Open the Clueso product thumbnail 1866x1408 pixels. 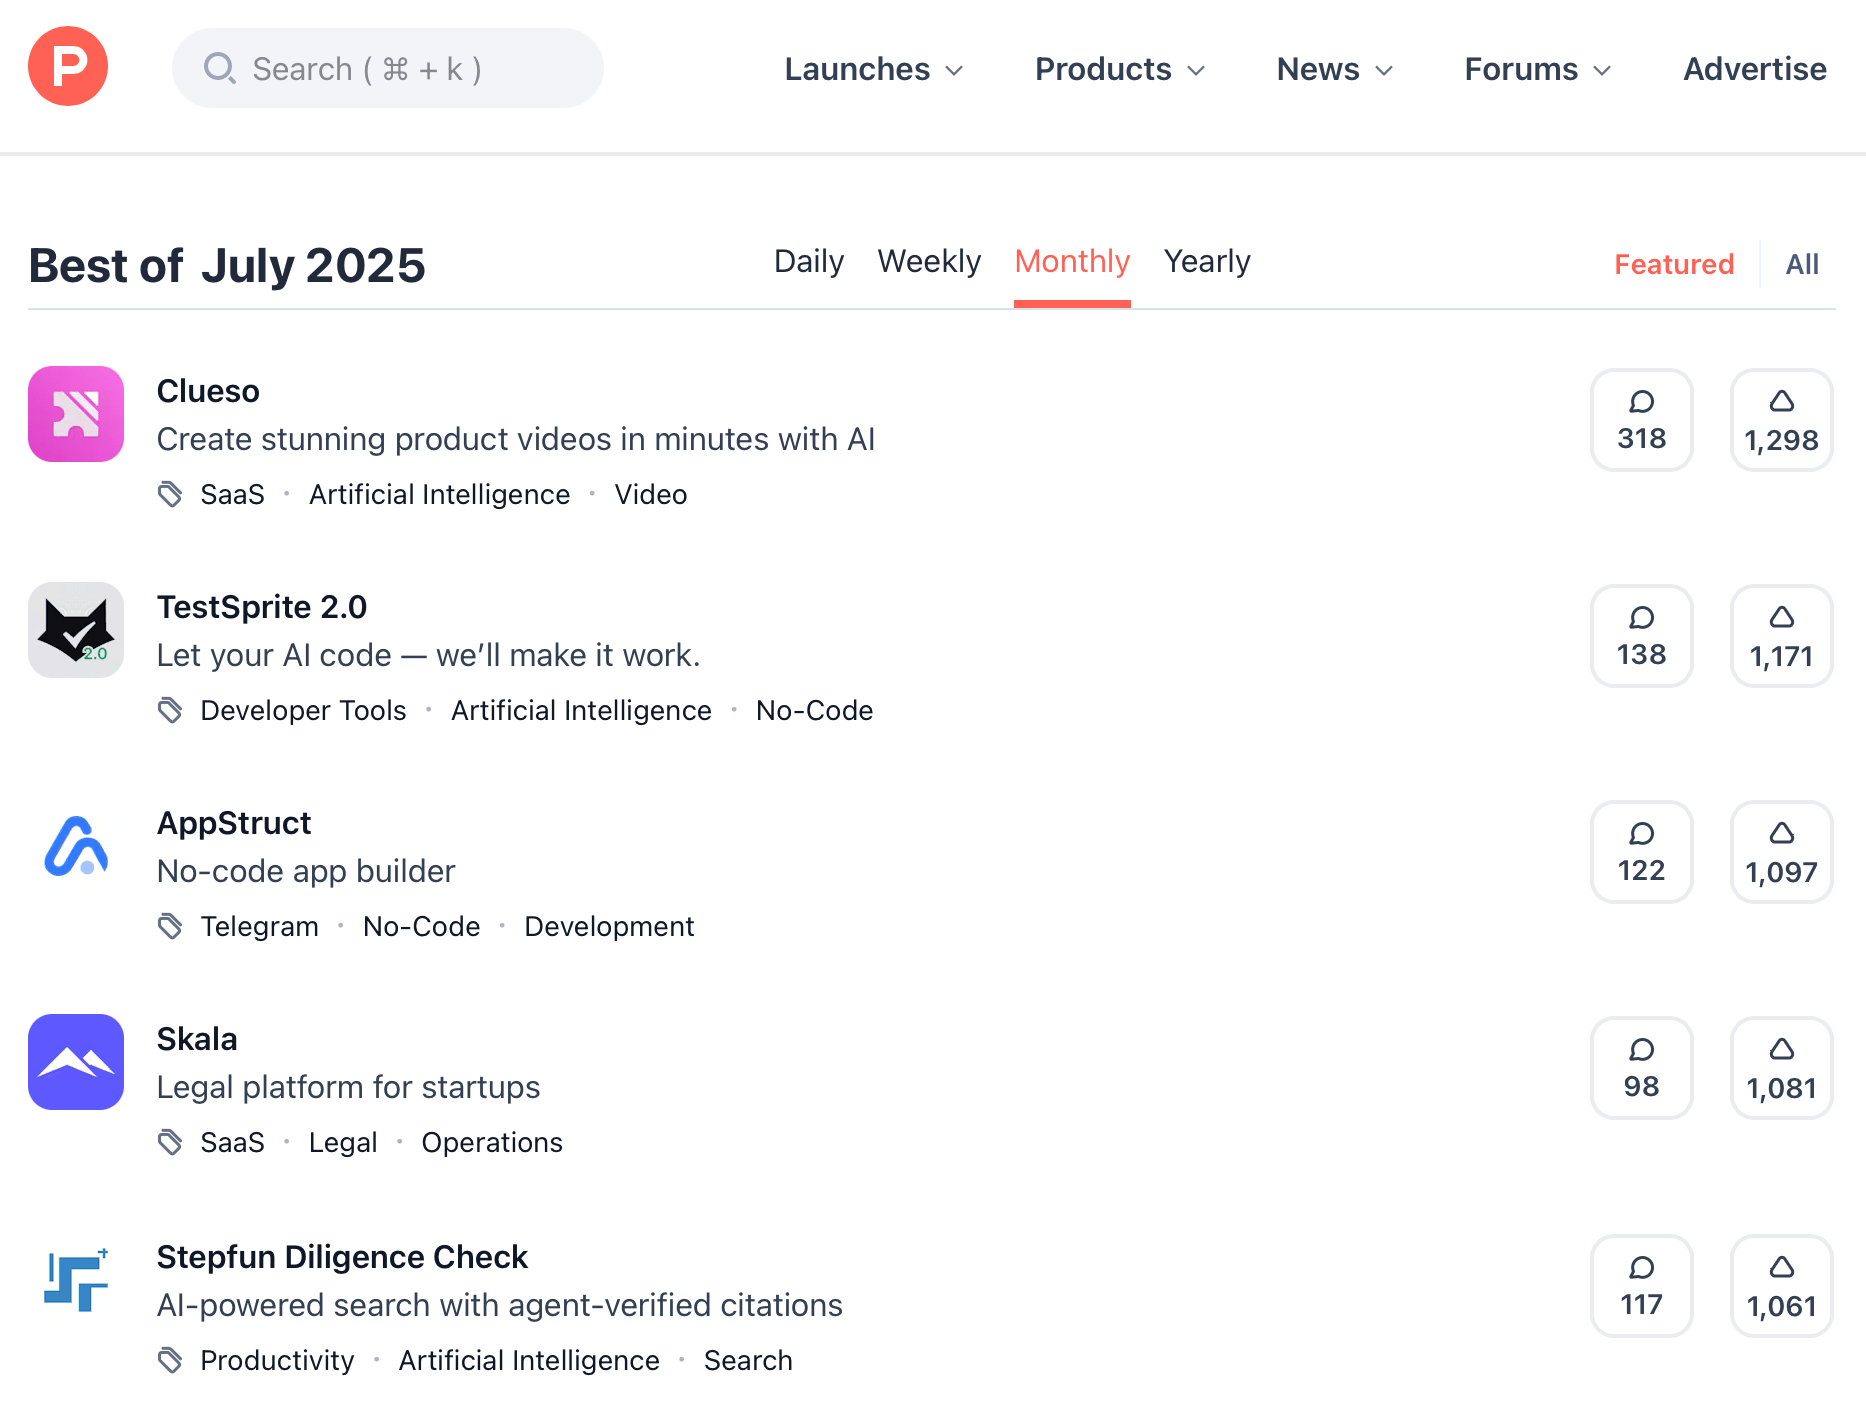point(76,414)
